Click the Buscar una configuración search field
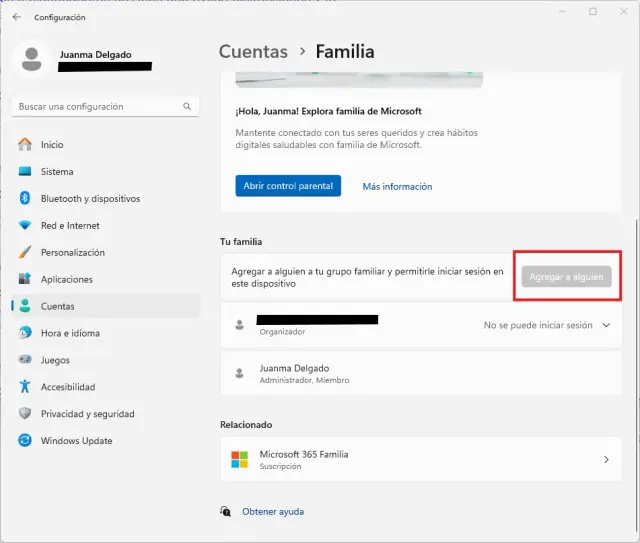The width and height of the screenshot is (640, 543). [95, 106]
